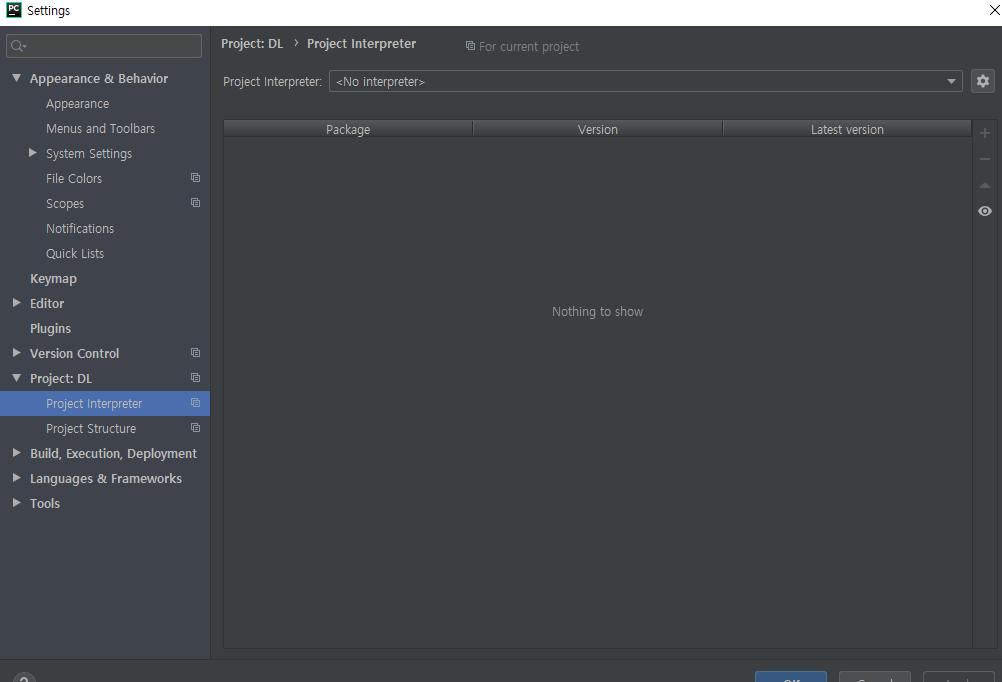The width and height of the screenshot is (1002, 682).
Task: Open File Colors settings
Action: click(x=74, y=178)
